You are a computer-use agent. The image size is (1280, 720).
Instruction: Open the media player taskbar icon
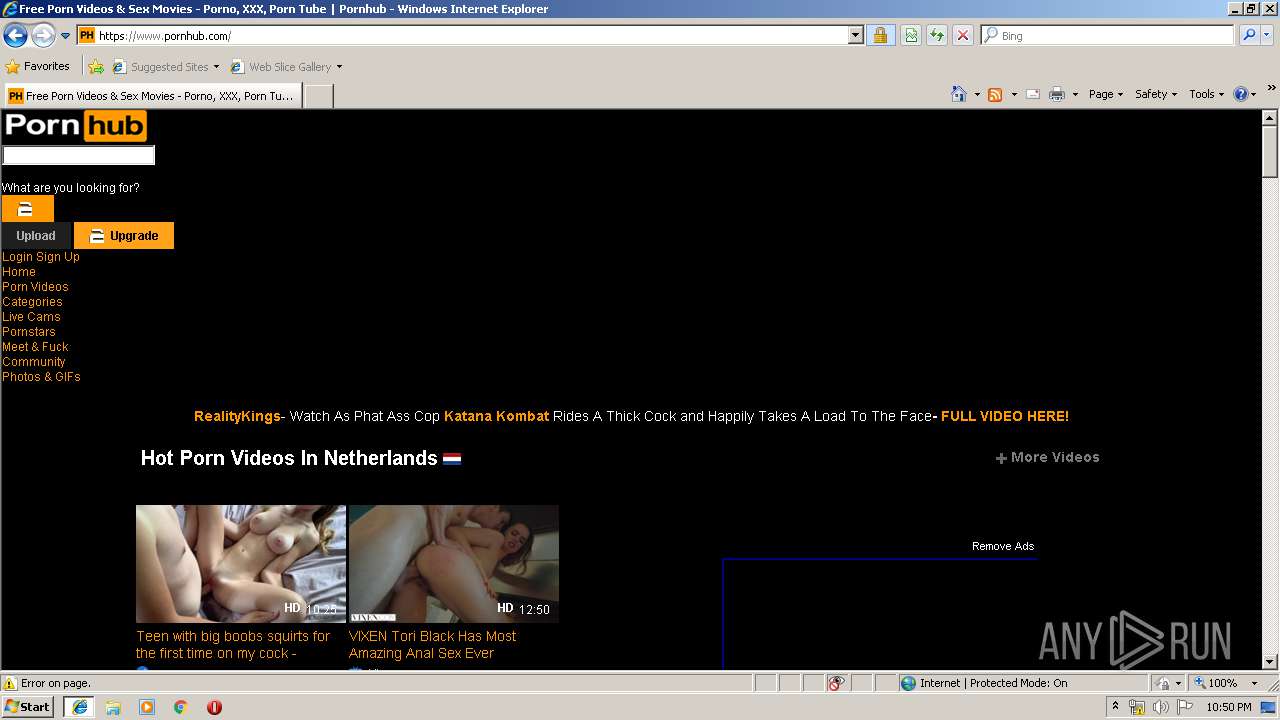point(147,707)
